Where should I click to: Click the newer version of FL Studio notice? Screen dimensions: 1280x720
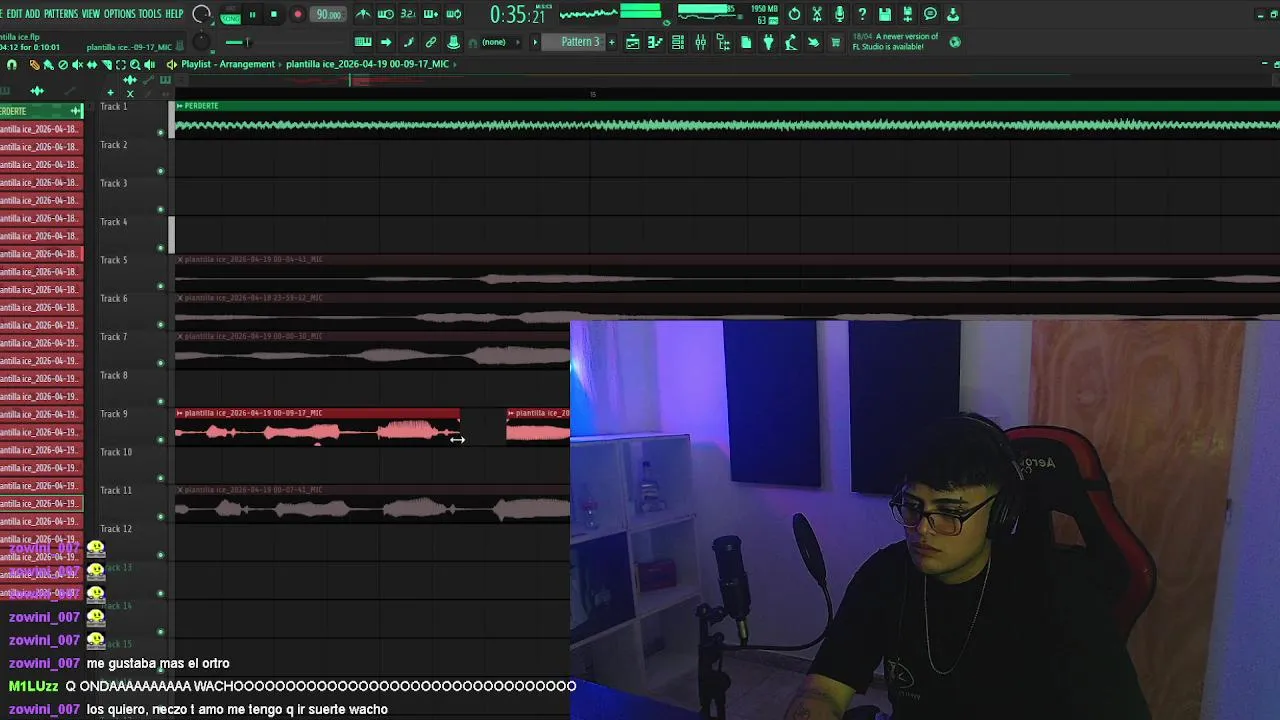pyautogui.click(x=895, y=41)
